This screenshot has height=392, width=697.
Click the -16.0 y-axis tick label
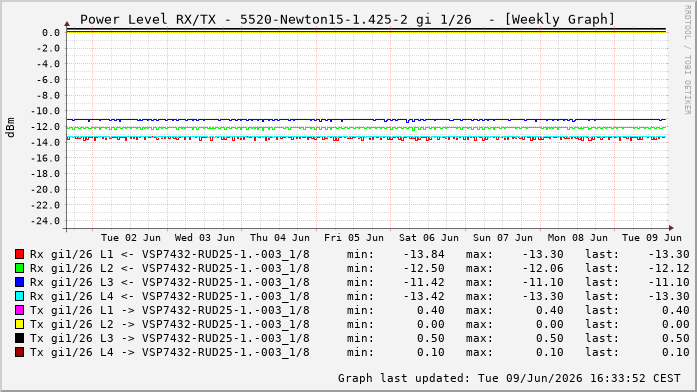click(44, 158)
